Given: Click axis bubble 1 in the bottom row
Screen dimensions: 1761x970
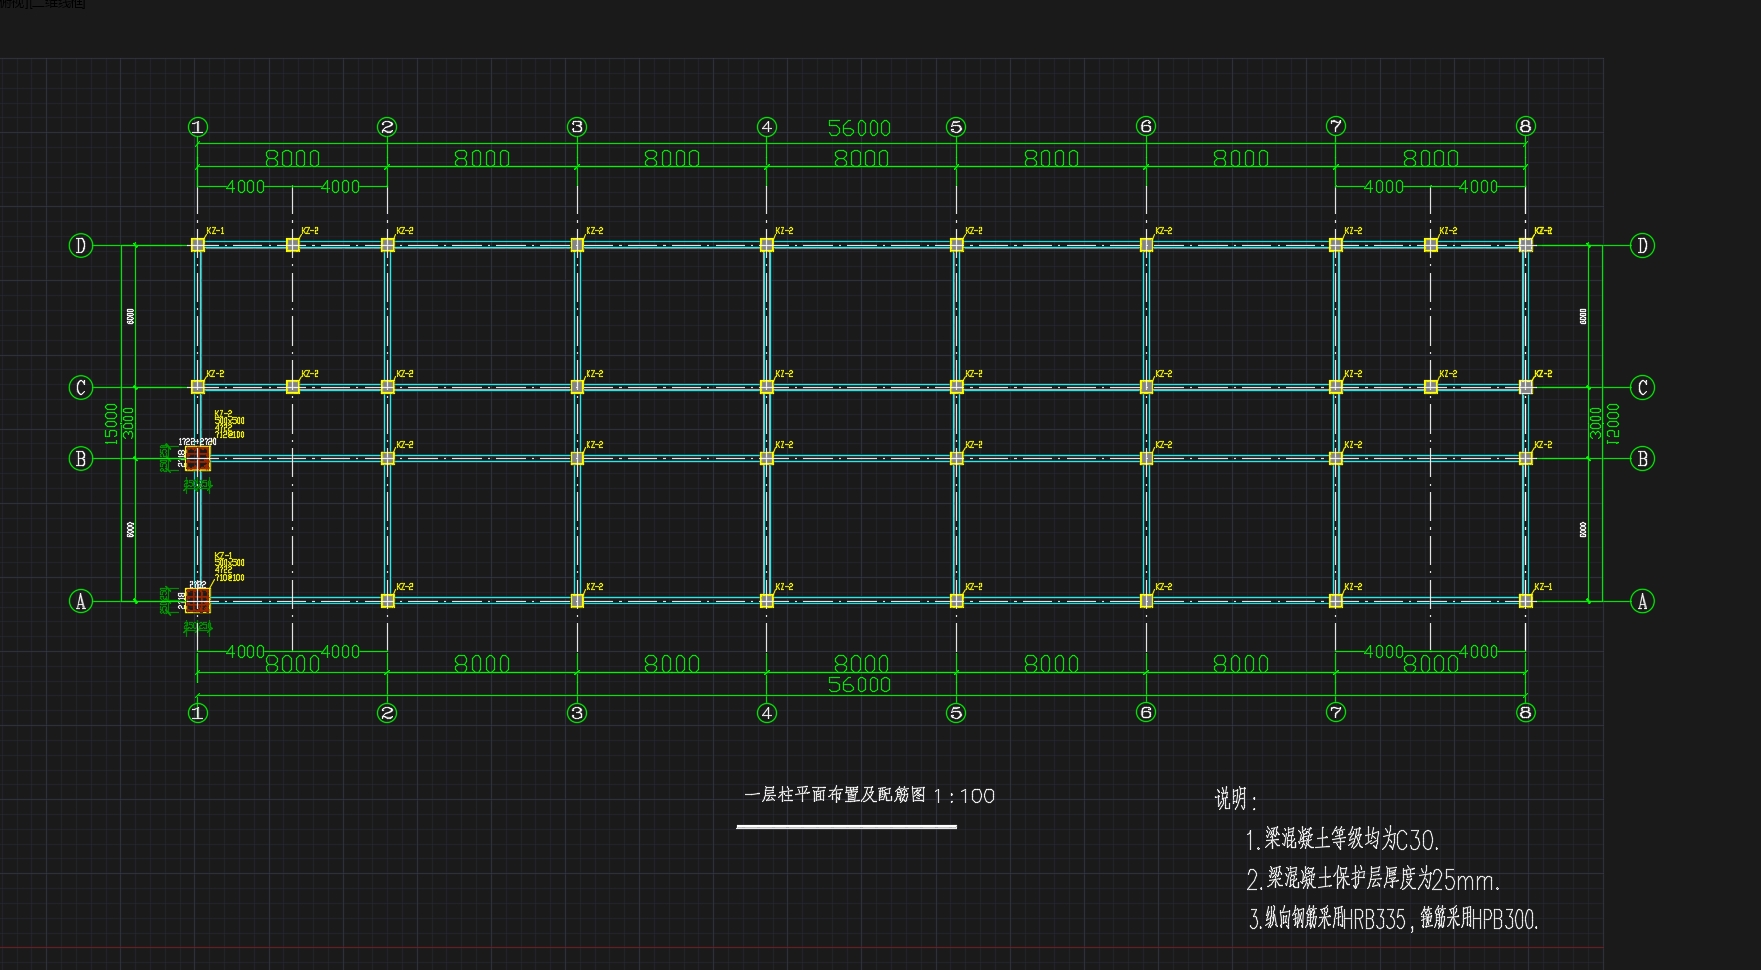Looking at the screenshot, I should coord(198,713).
